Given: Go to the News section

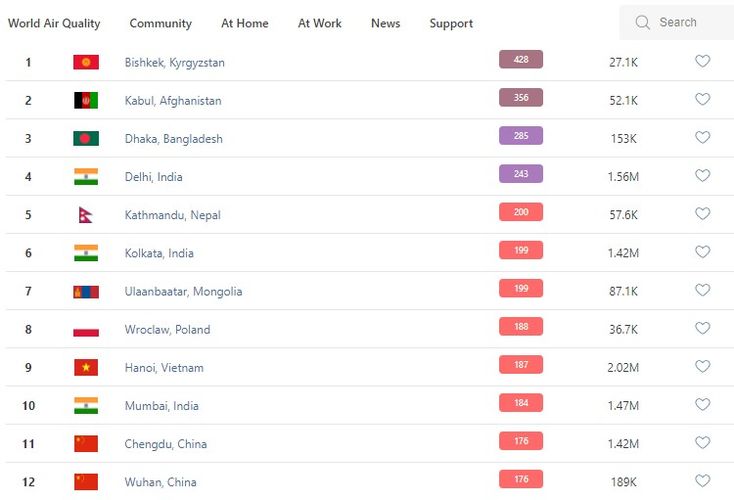Looking at the screenshot, I should click(x=385, y=23).
